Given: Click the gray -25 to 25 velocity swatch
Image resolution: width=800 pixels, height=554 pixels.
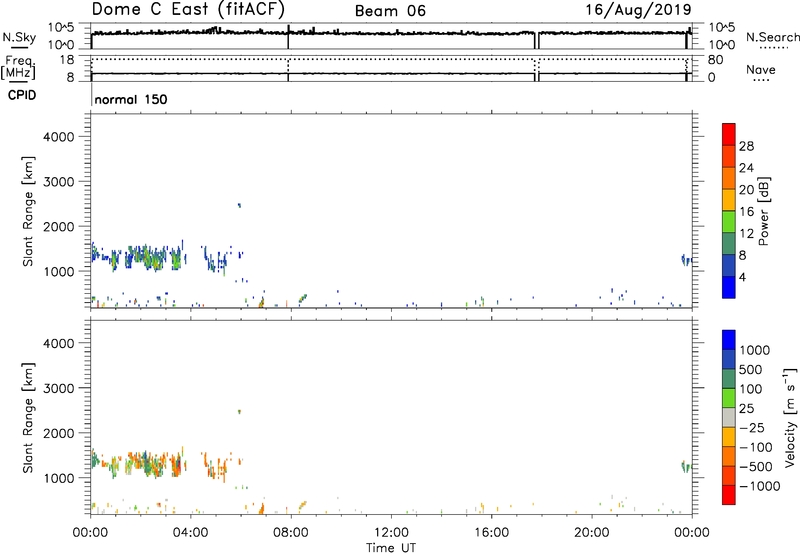Looking at the screenshot, I should 729,418.
